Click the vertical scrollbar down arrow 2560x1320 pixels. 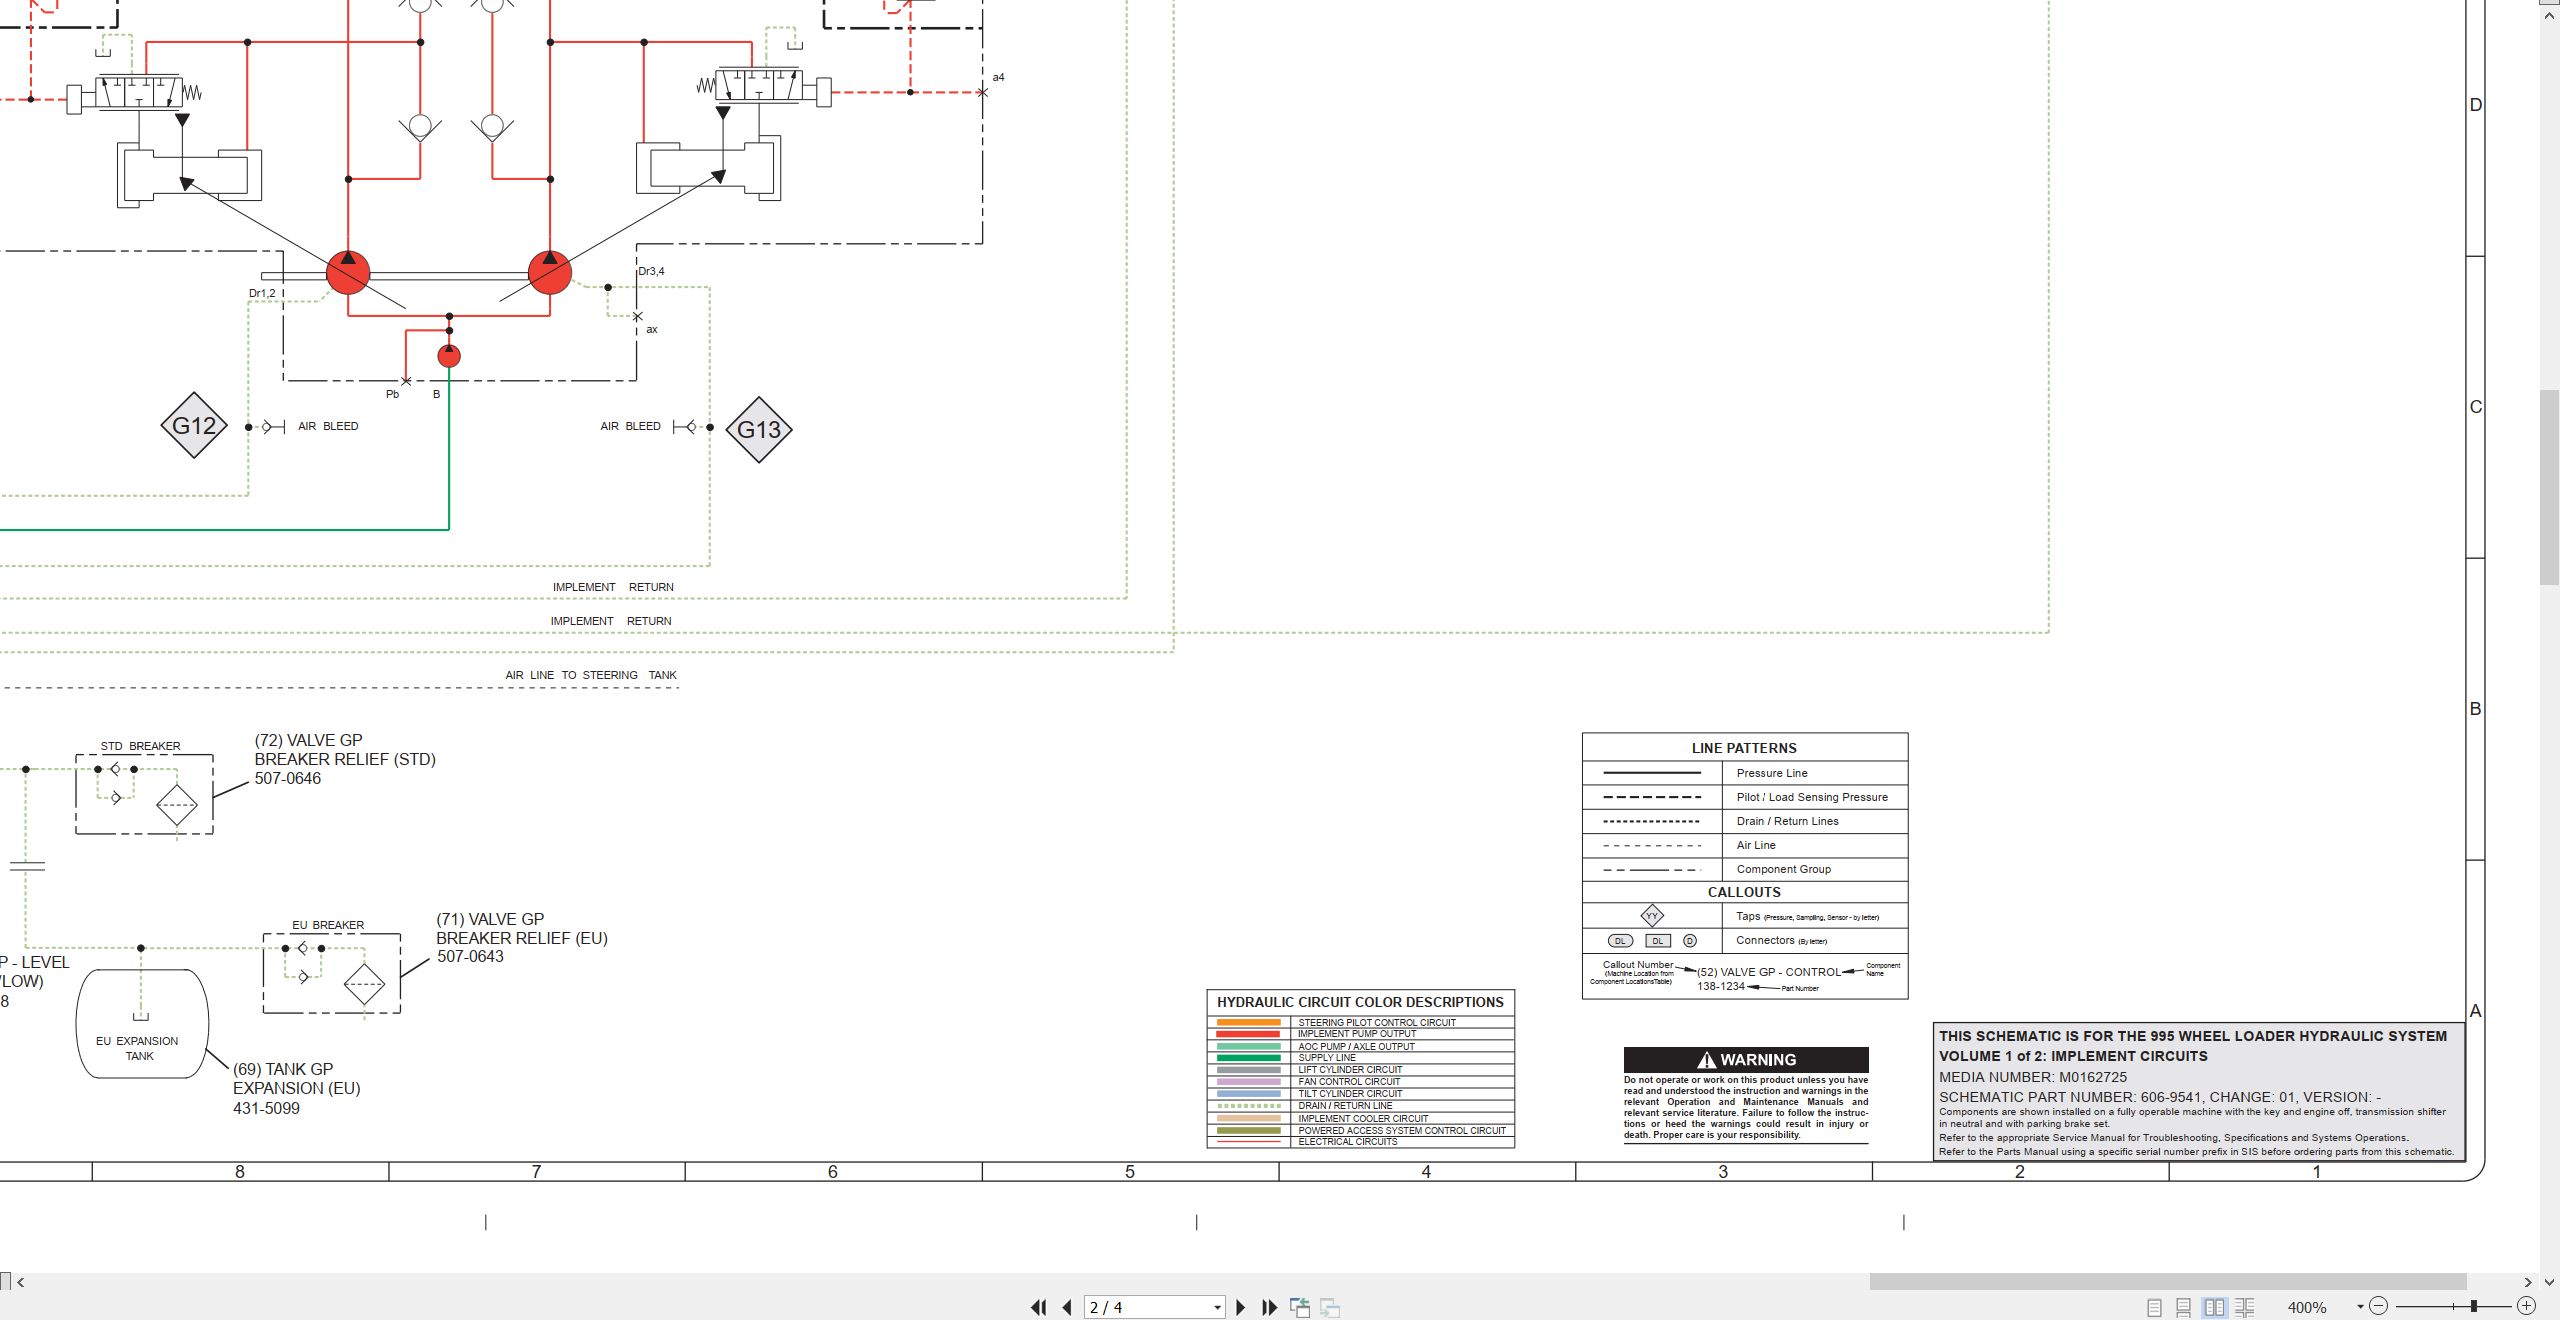point(2549,1281)
